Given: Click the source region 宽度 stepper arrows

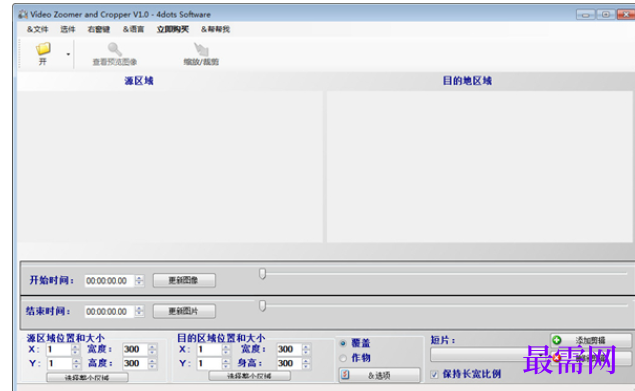Looking at the screenshot, I should click(x=152, y=349).
